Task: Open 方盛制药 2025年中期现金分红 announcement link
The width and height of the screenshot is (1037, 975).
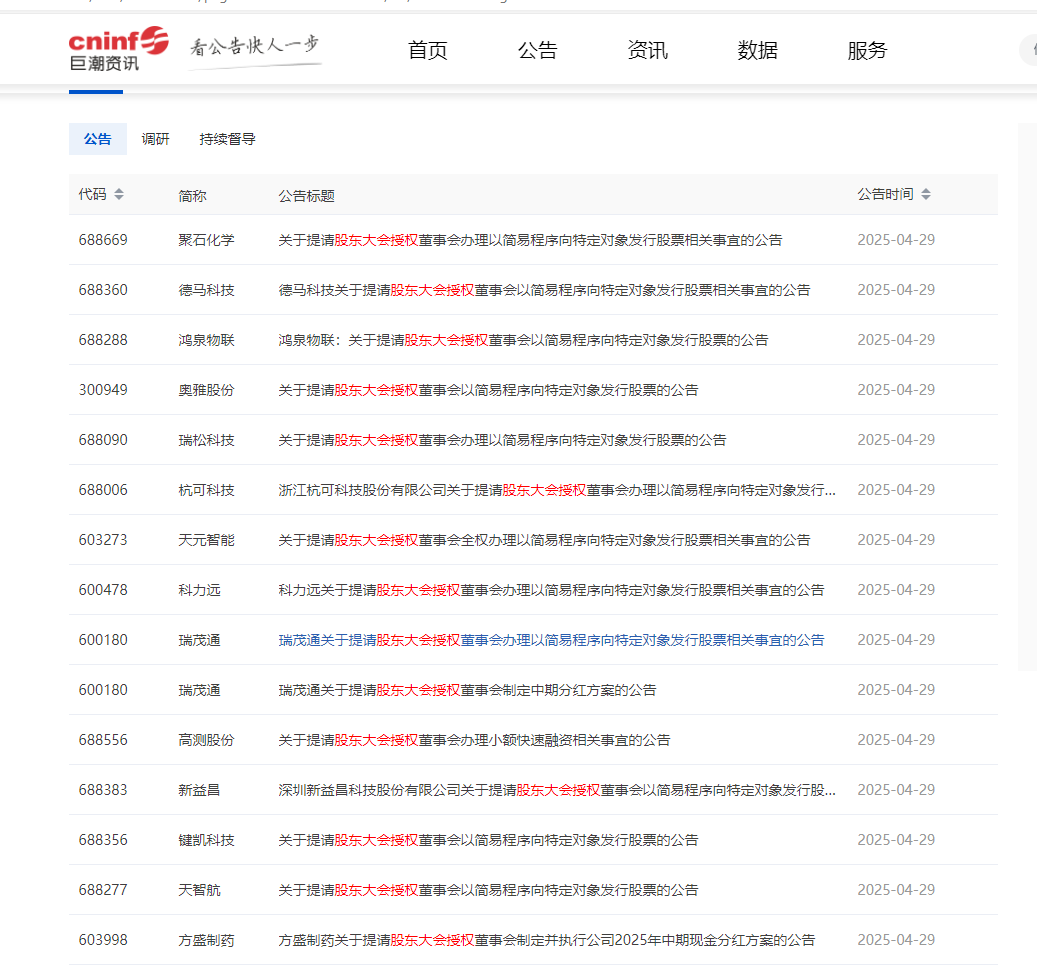Action: [546, 940]
